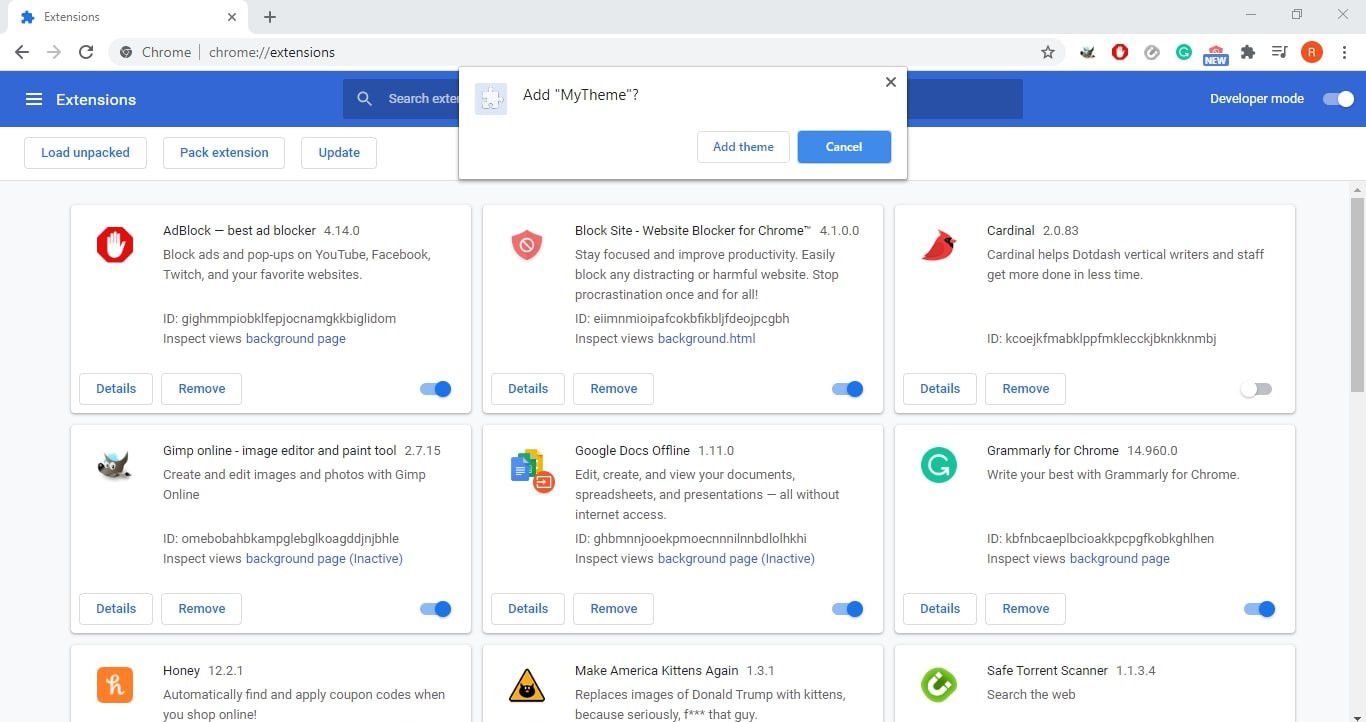Open the profile avatar R
Viewport: 1366px width, 722px height.
click(1311, 52)
